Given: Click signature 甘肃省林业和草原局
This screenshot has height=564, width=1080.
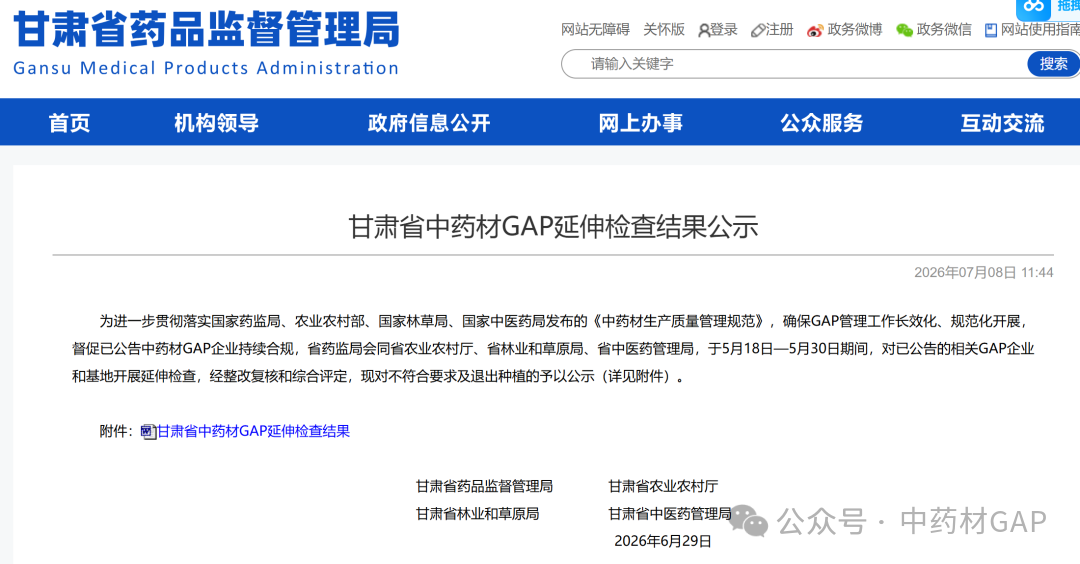Looking at the screenshot, I should click(477, 514).
